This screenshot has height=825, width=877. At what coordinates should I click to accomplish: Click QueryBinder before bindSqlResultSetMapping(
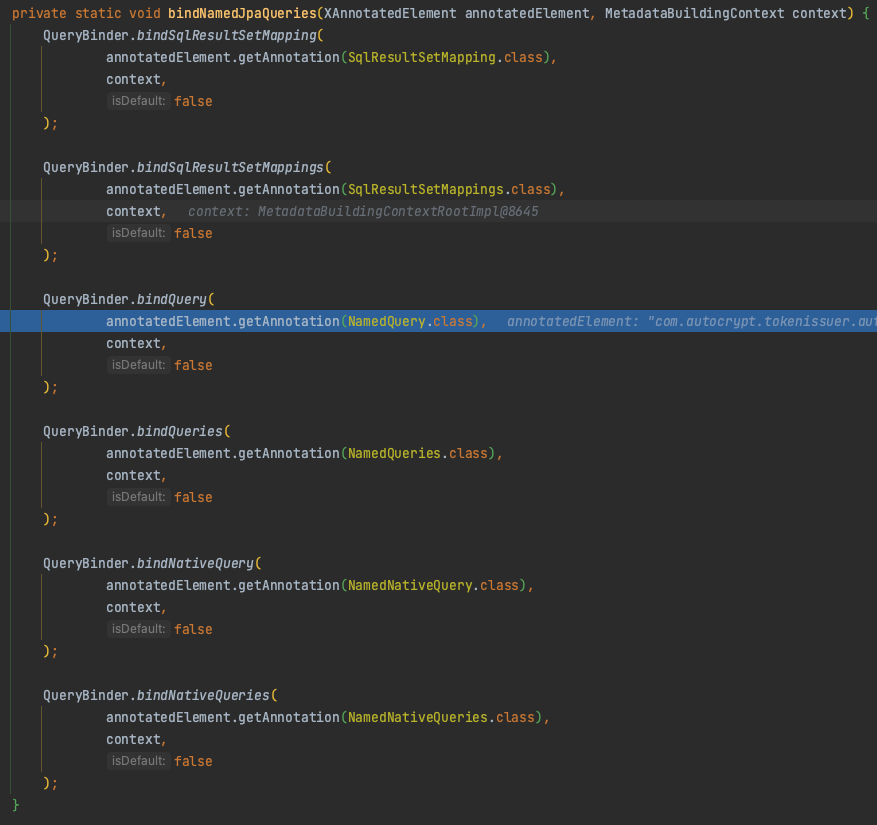coord(86,35)
